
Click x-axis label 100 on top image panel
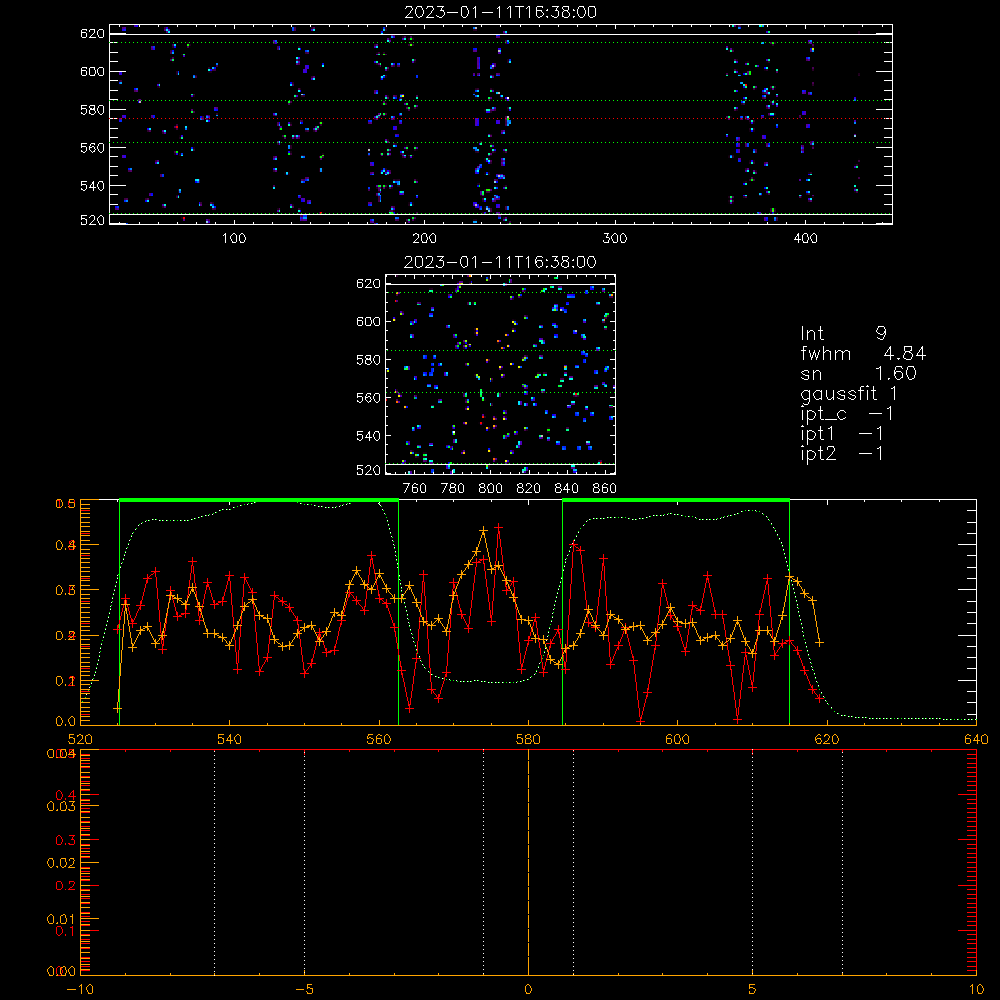(233, 239)
